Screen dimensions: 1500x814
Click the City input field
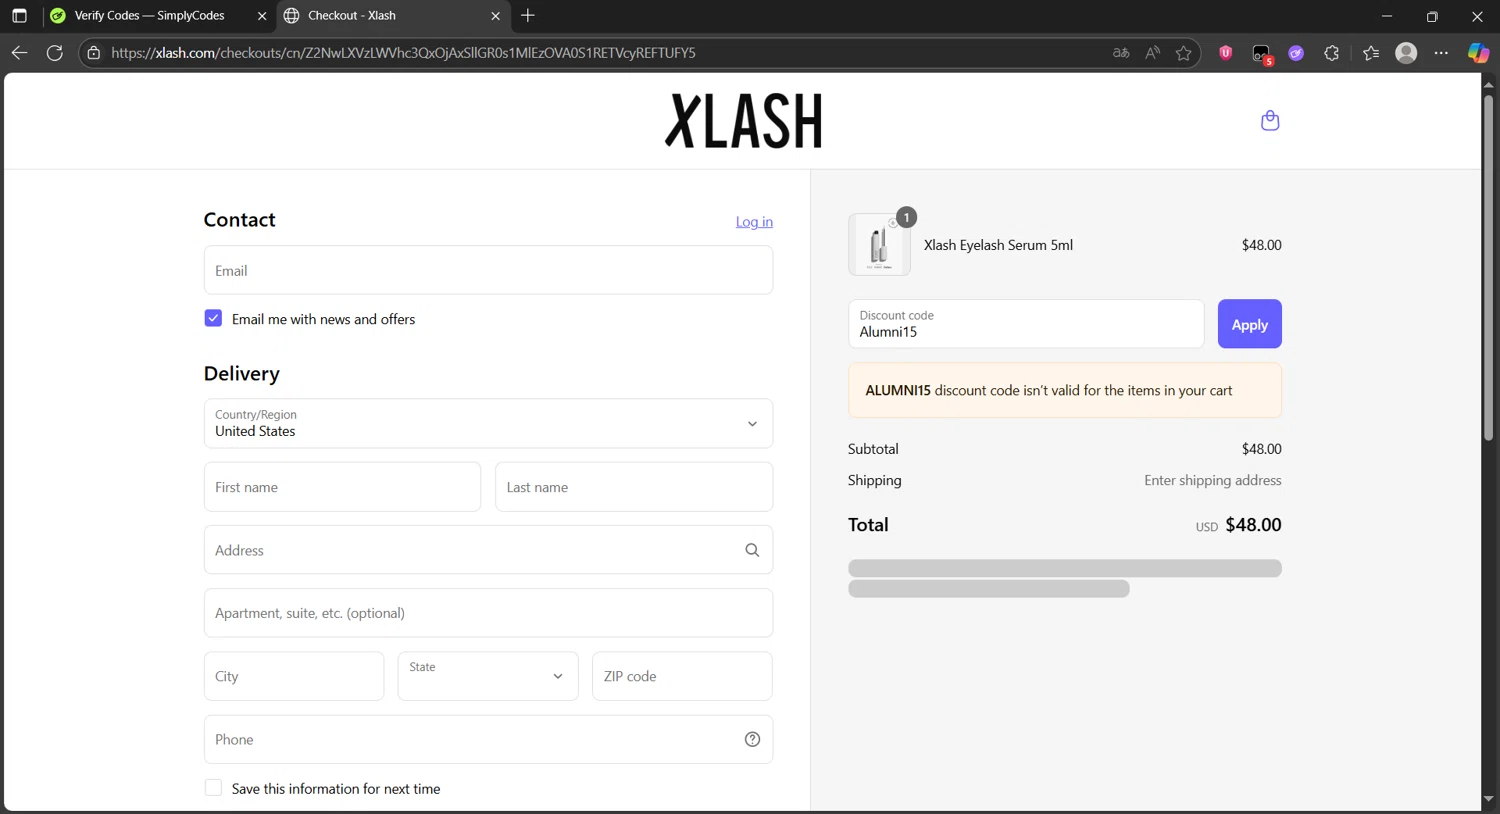tap(294, 676)
